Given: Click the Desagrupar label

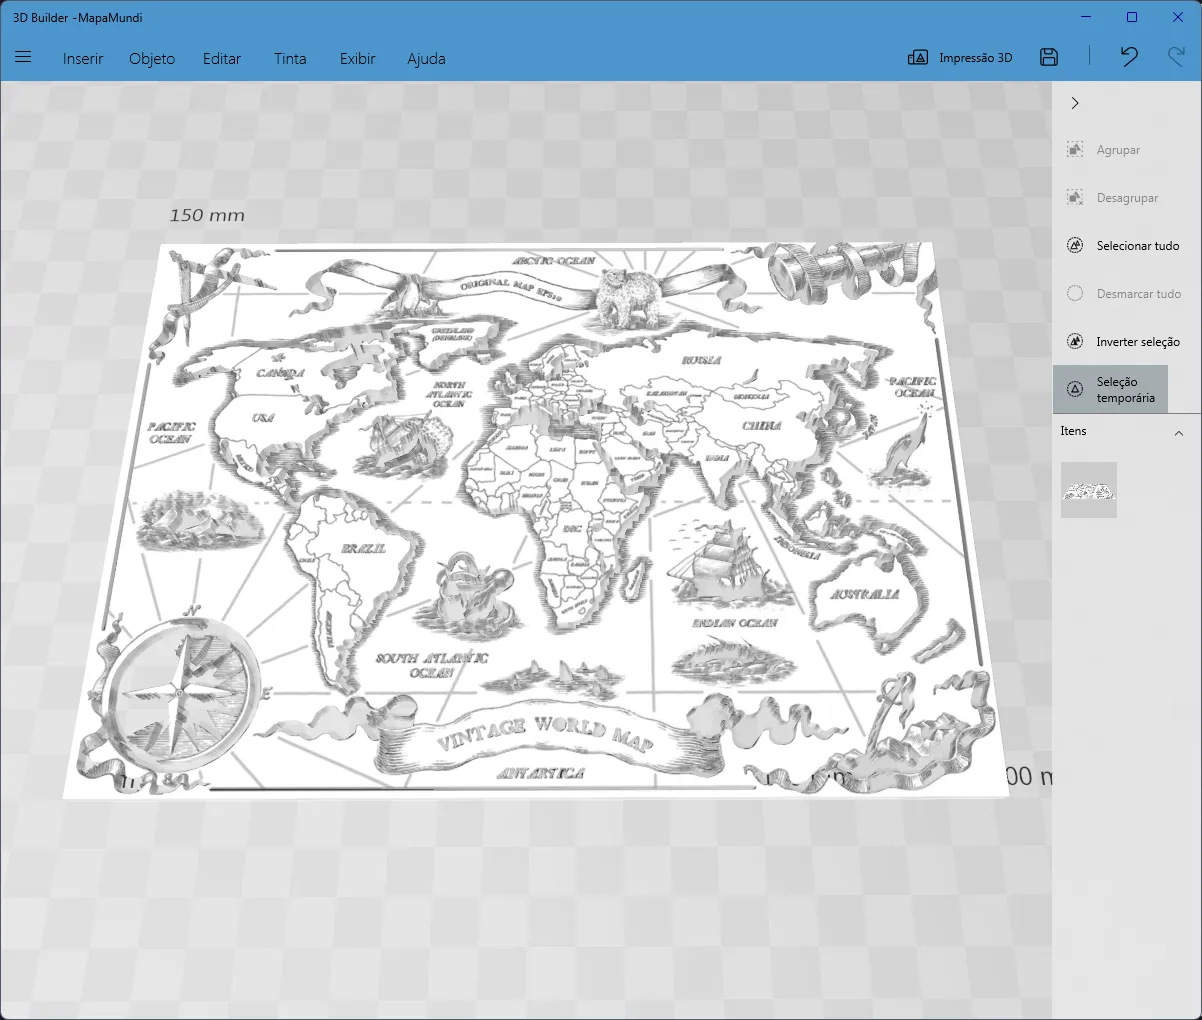Looking at the screenshot, I should [x=1127, y=198].
